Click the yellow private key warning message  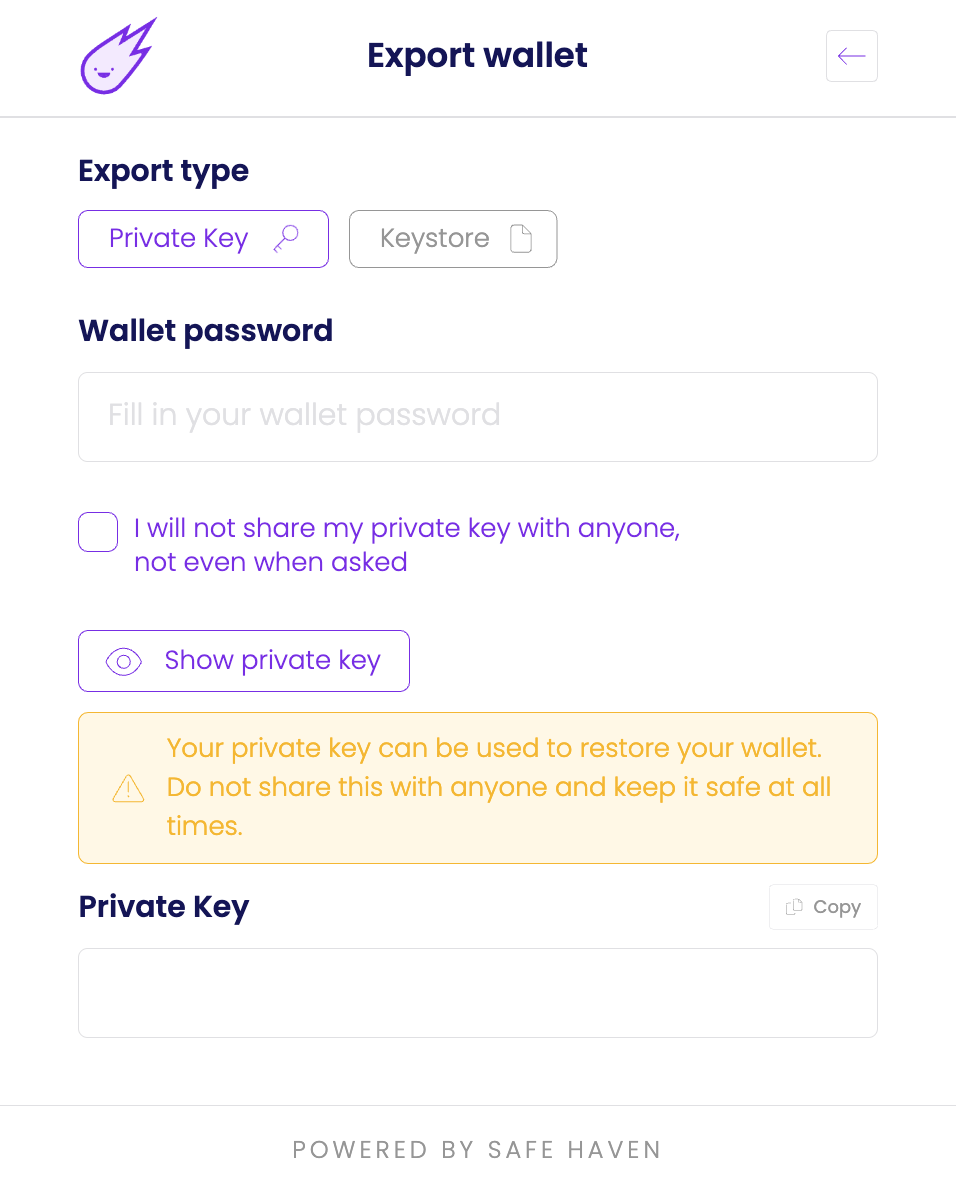pyautogui.click(x=498, y=787)
